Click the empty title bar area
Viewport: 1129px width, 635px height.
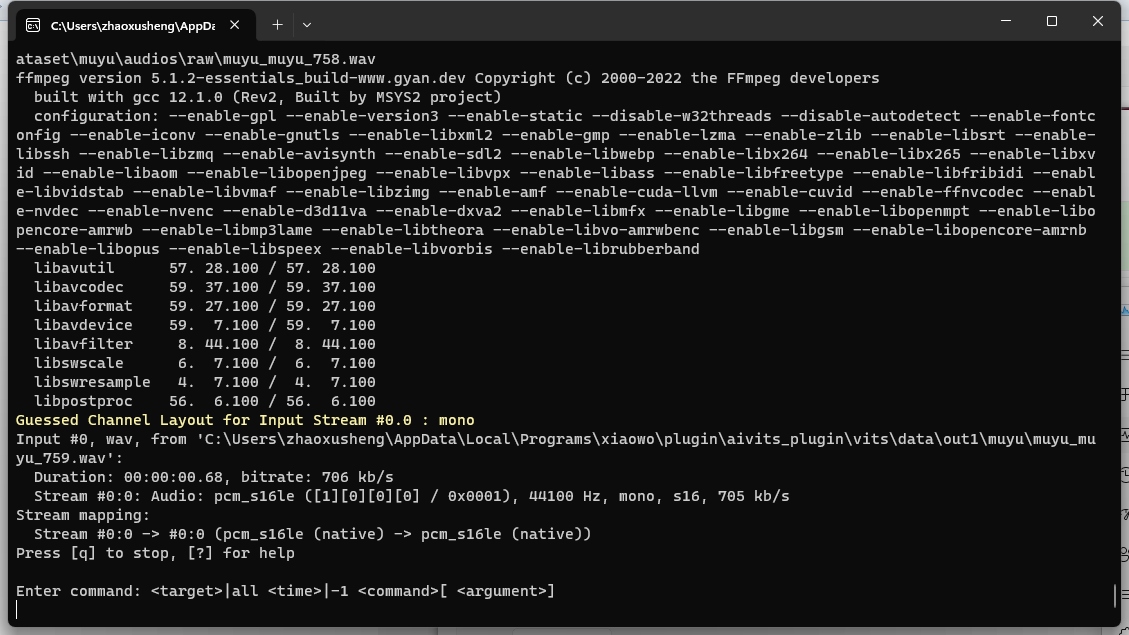pyautogui.click(x=650, y=22)
